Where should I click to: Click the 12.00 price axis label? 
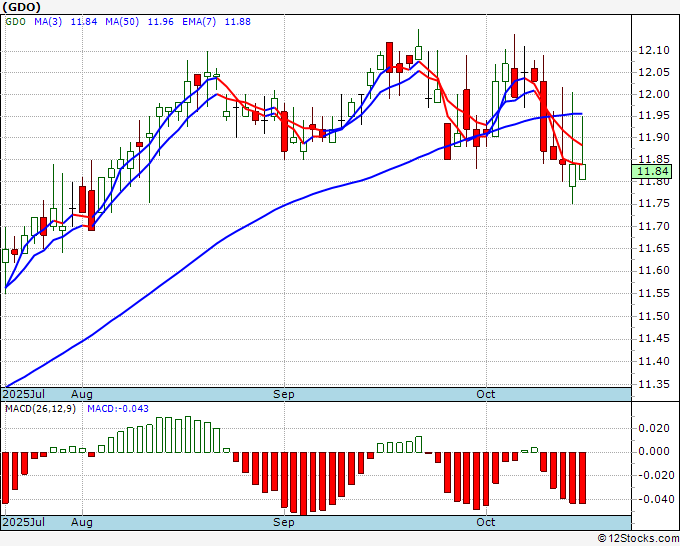[654, 94]
